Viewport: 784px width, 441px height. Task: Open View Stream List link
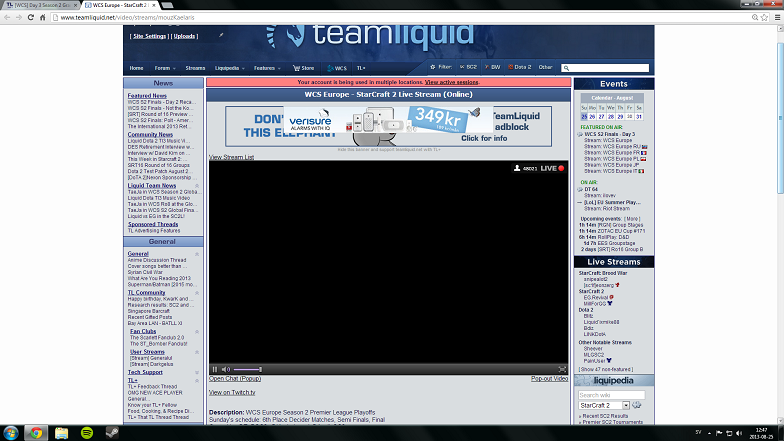[232, 157]
